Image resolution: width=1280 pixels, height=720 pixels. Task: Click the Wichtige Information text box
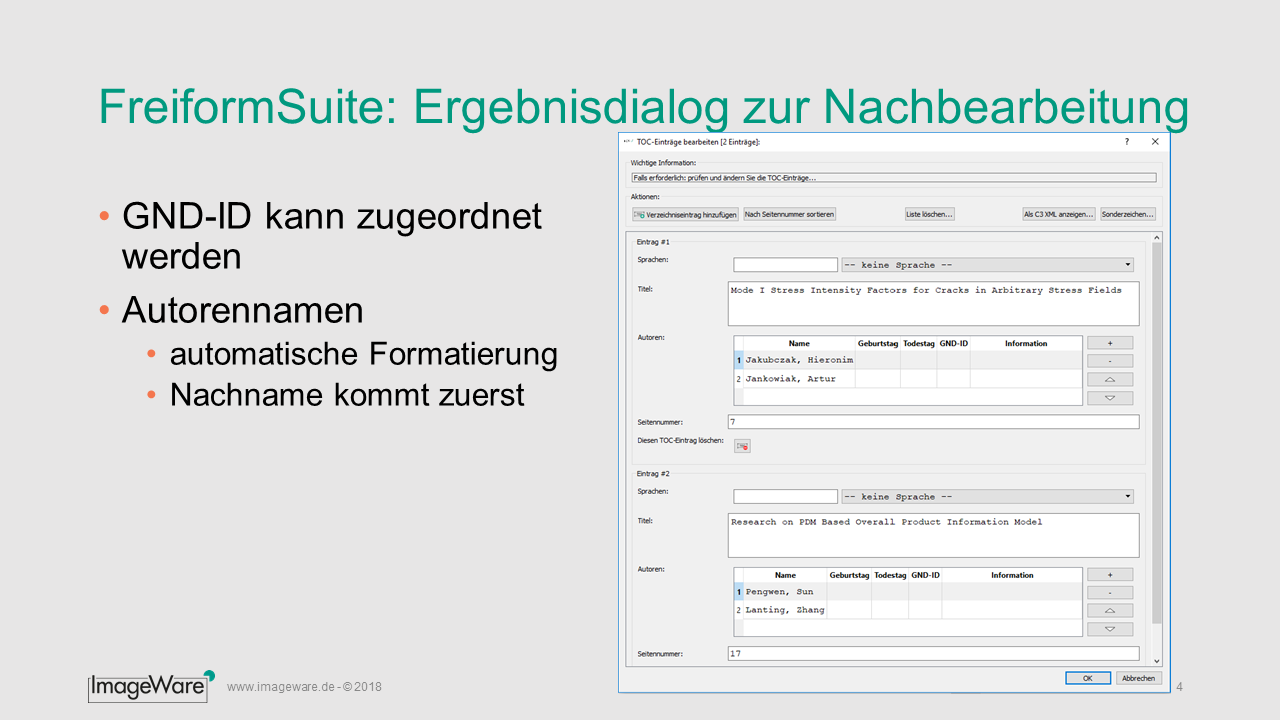pos(893,178)
